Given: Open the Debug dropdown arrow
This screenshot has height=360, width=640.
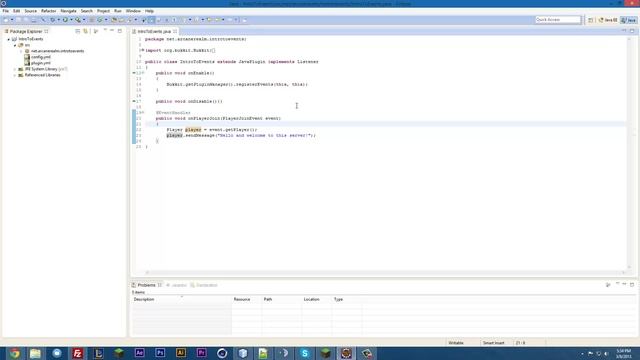Looking at the screenshot, I should click(x=59, y=20).
